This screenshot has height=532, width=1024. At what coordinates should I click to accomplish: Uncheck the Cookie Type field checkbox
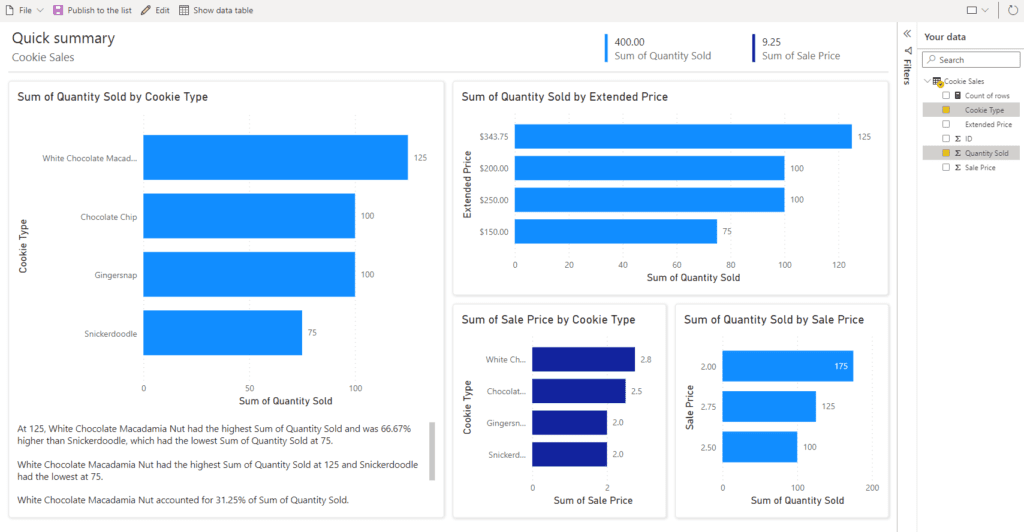[x=946, y=110]
